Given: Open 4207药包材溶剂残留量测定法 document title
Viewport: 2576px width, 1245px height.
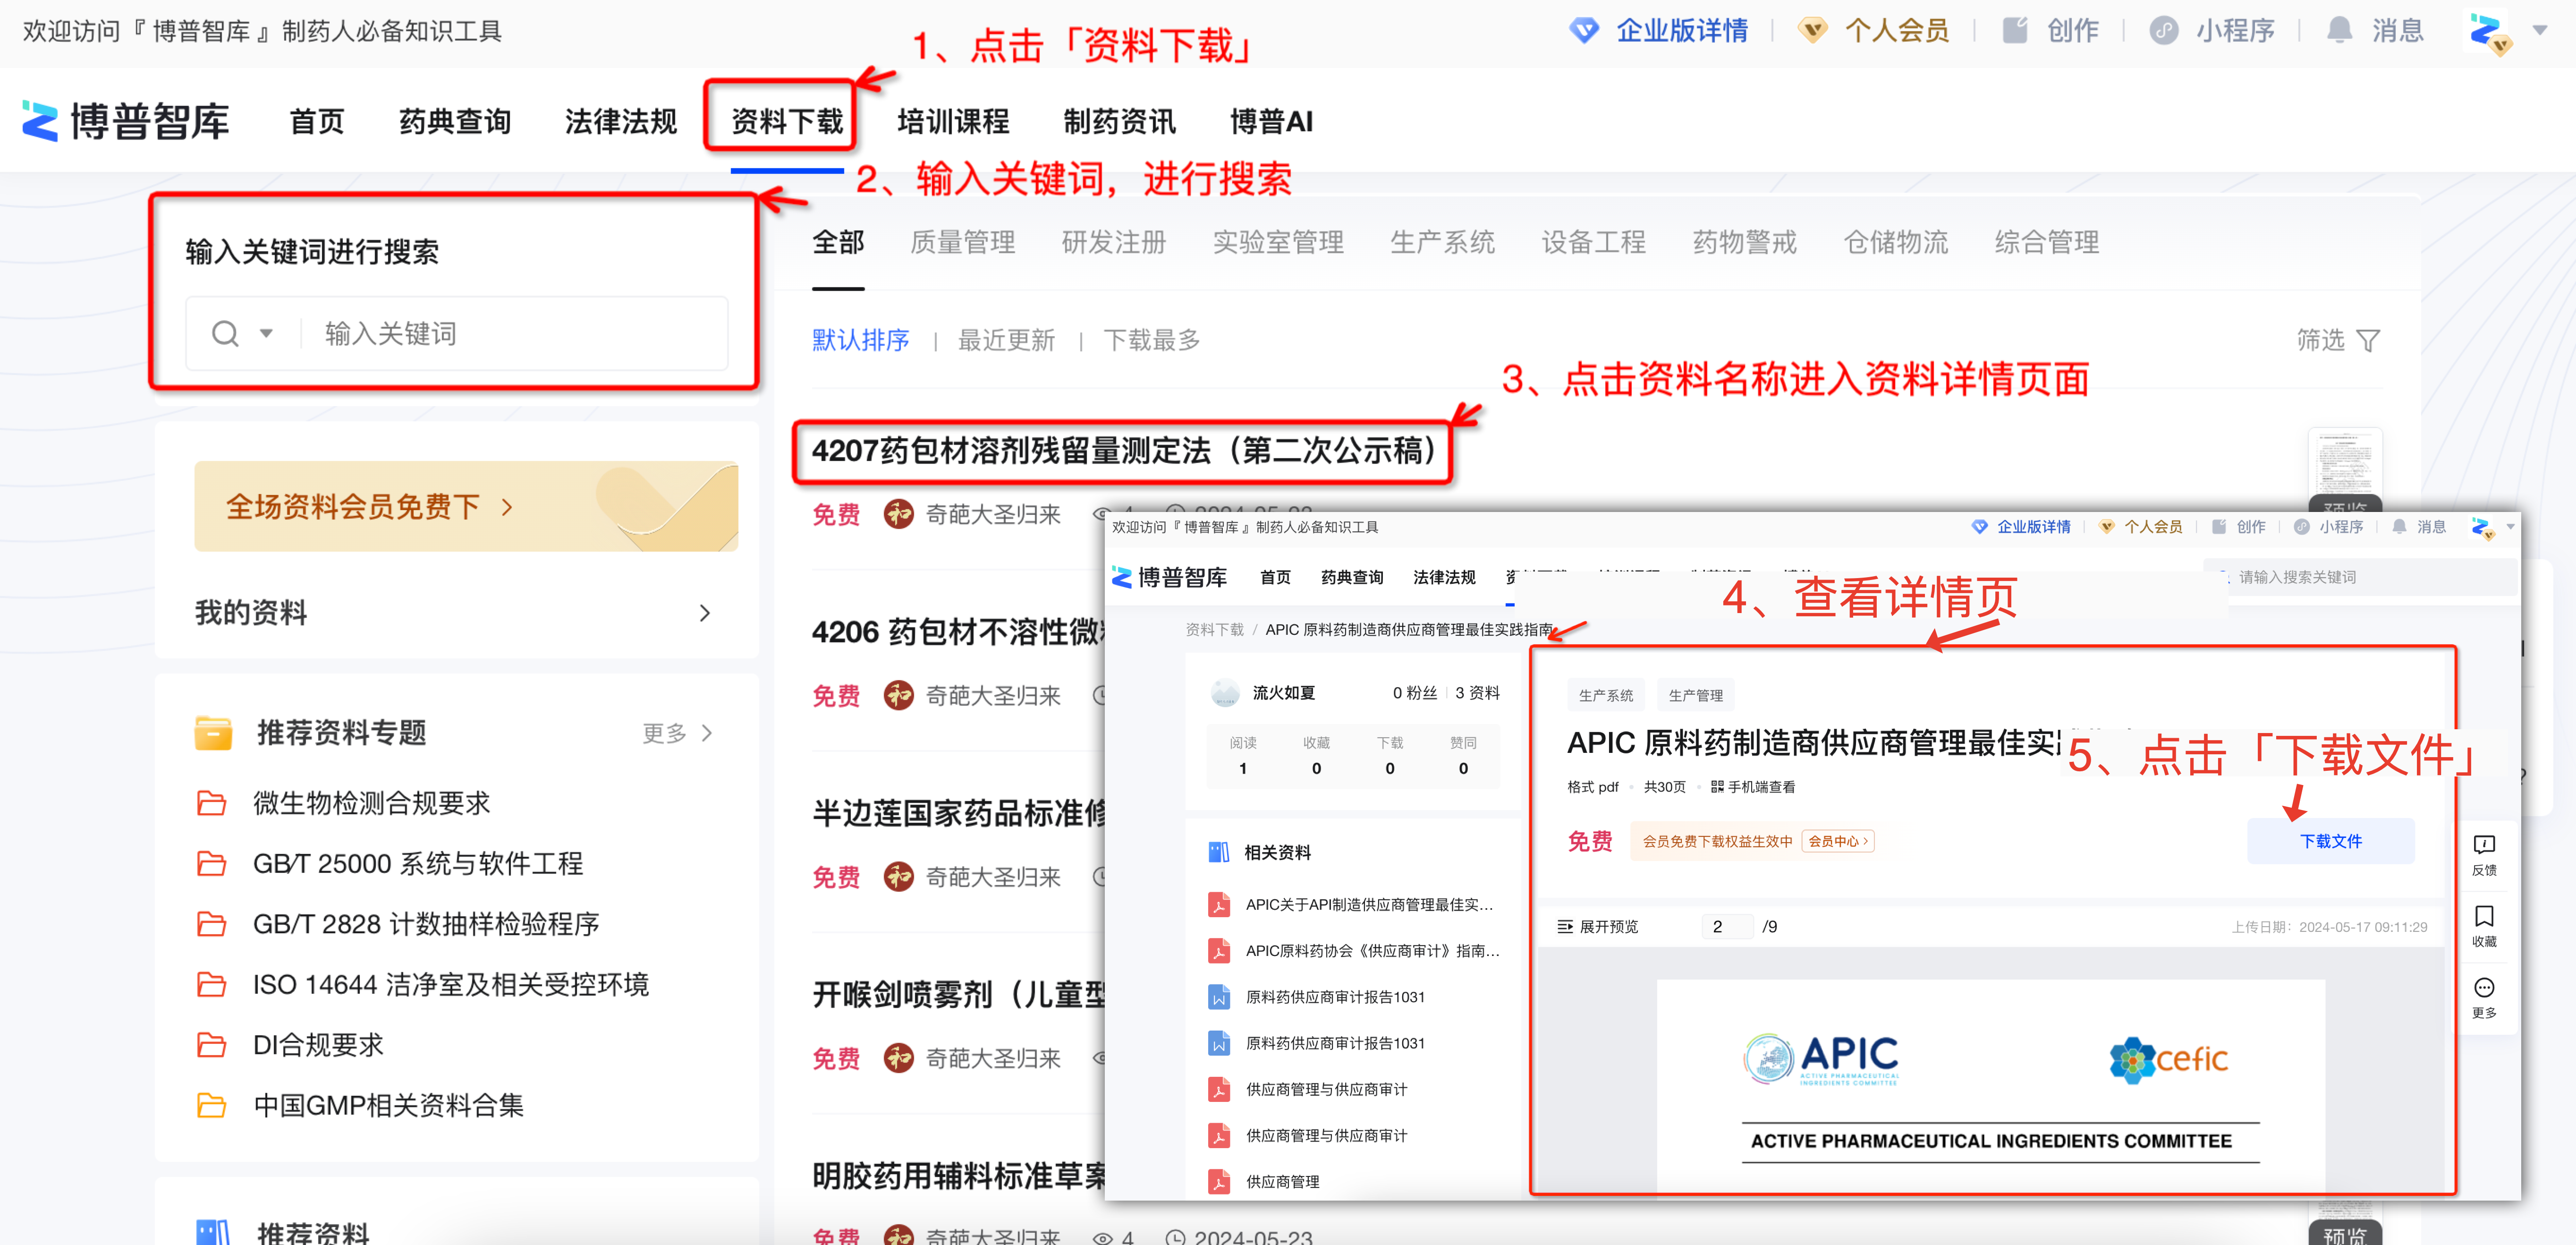Looking at the screenshot, I should click(1124, 451).
